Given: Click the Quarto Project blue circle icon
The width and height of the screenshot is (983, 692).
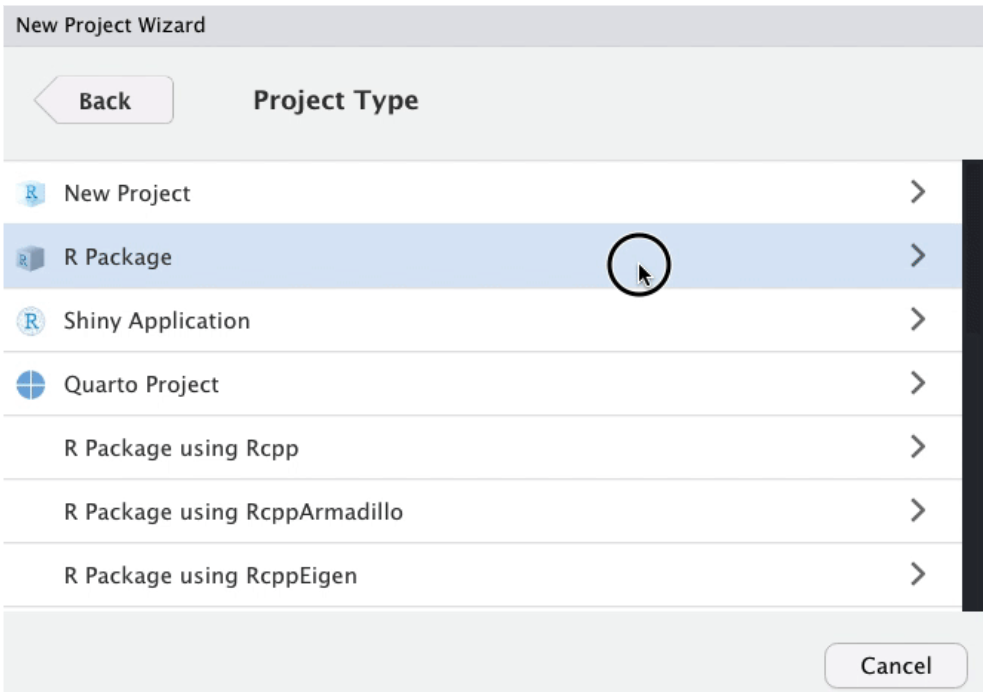Looking at the screenshot, I should pyautogui.click(x=31, y=385).
